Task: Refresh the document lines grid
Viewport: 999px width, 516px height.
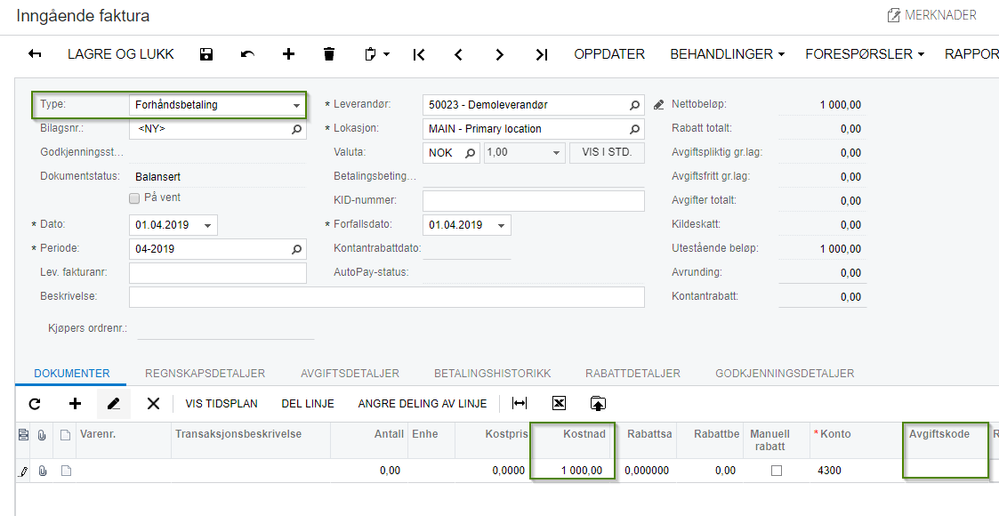Action: [x=34, y=403]
